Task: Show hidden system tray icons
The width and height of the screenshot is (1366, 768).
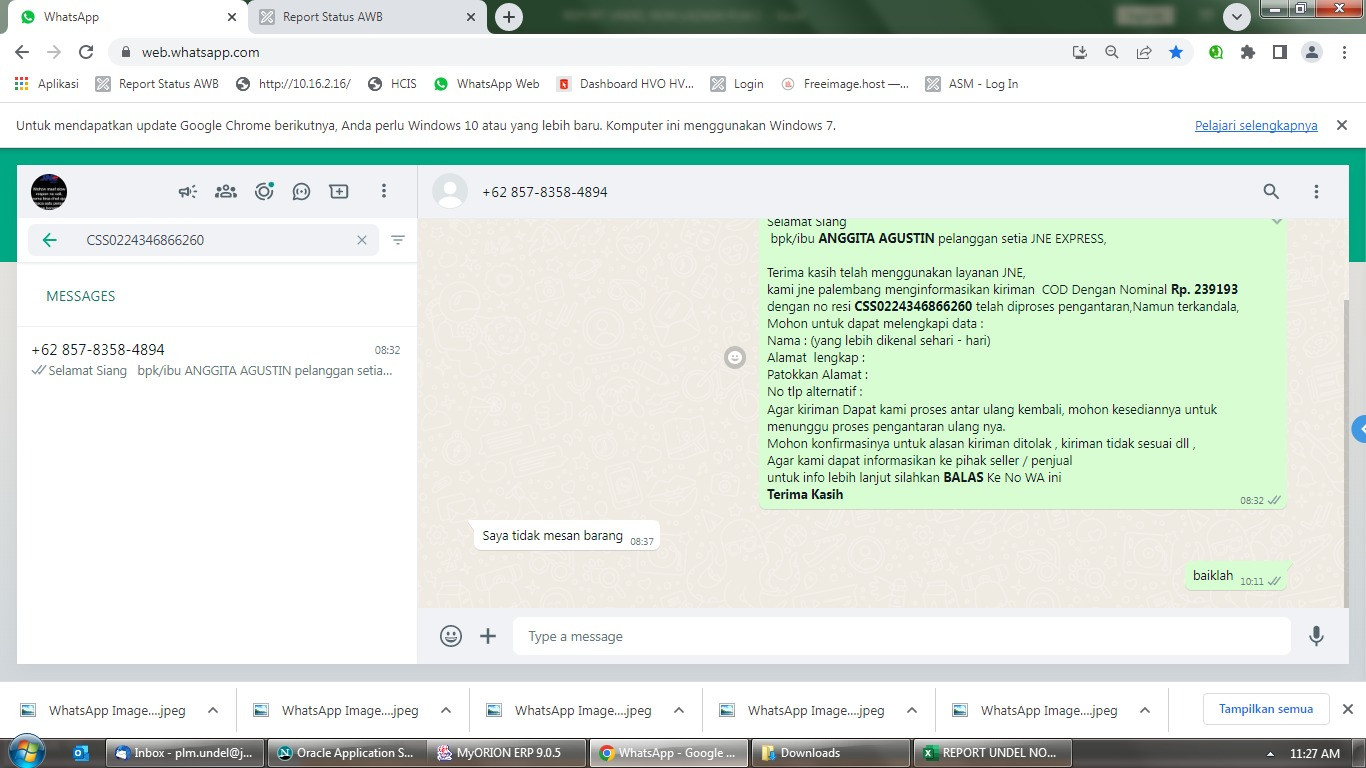Action: 1270,753
